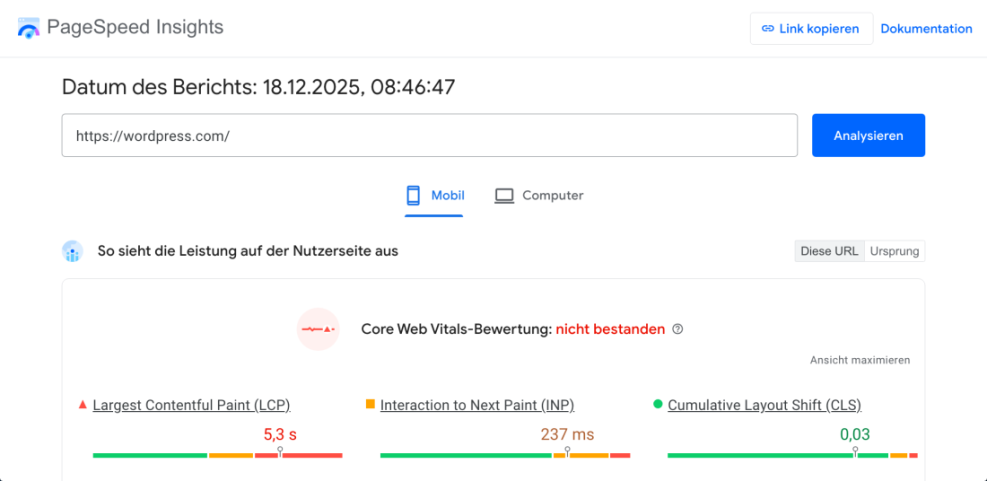The height and width of the screenshot is (481, 987).
Task: Click the link icon inside Link kopieren
Action: [x=767, y=28]
